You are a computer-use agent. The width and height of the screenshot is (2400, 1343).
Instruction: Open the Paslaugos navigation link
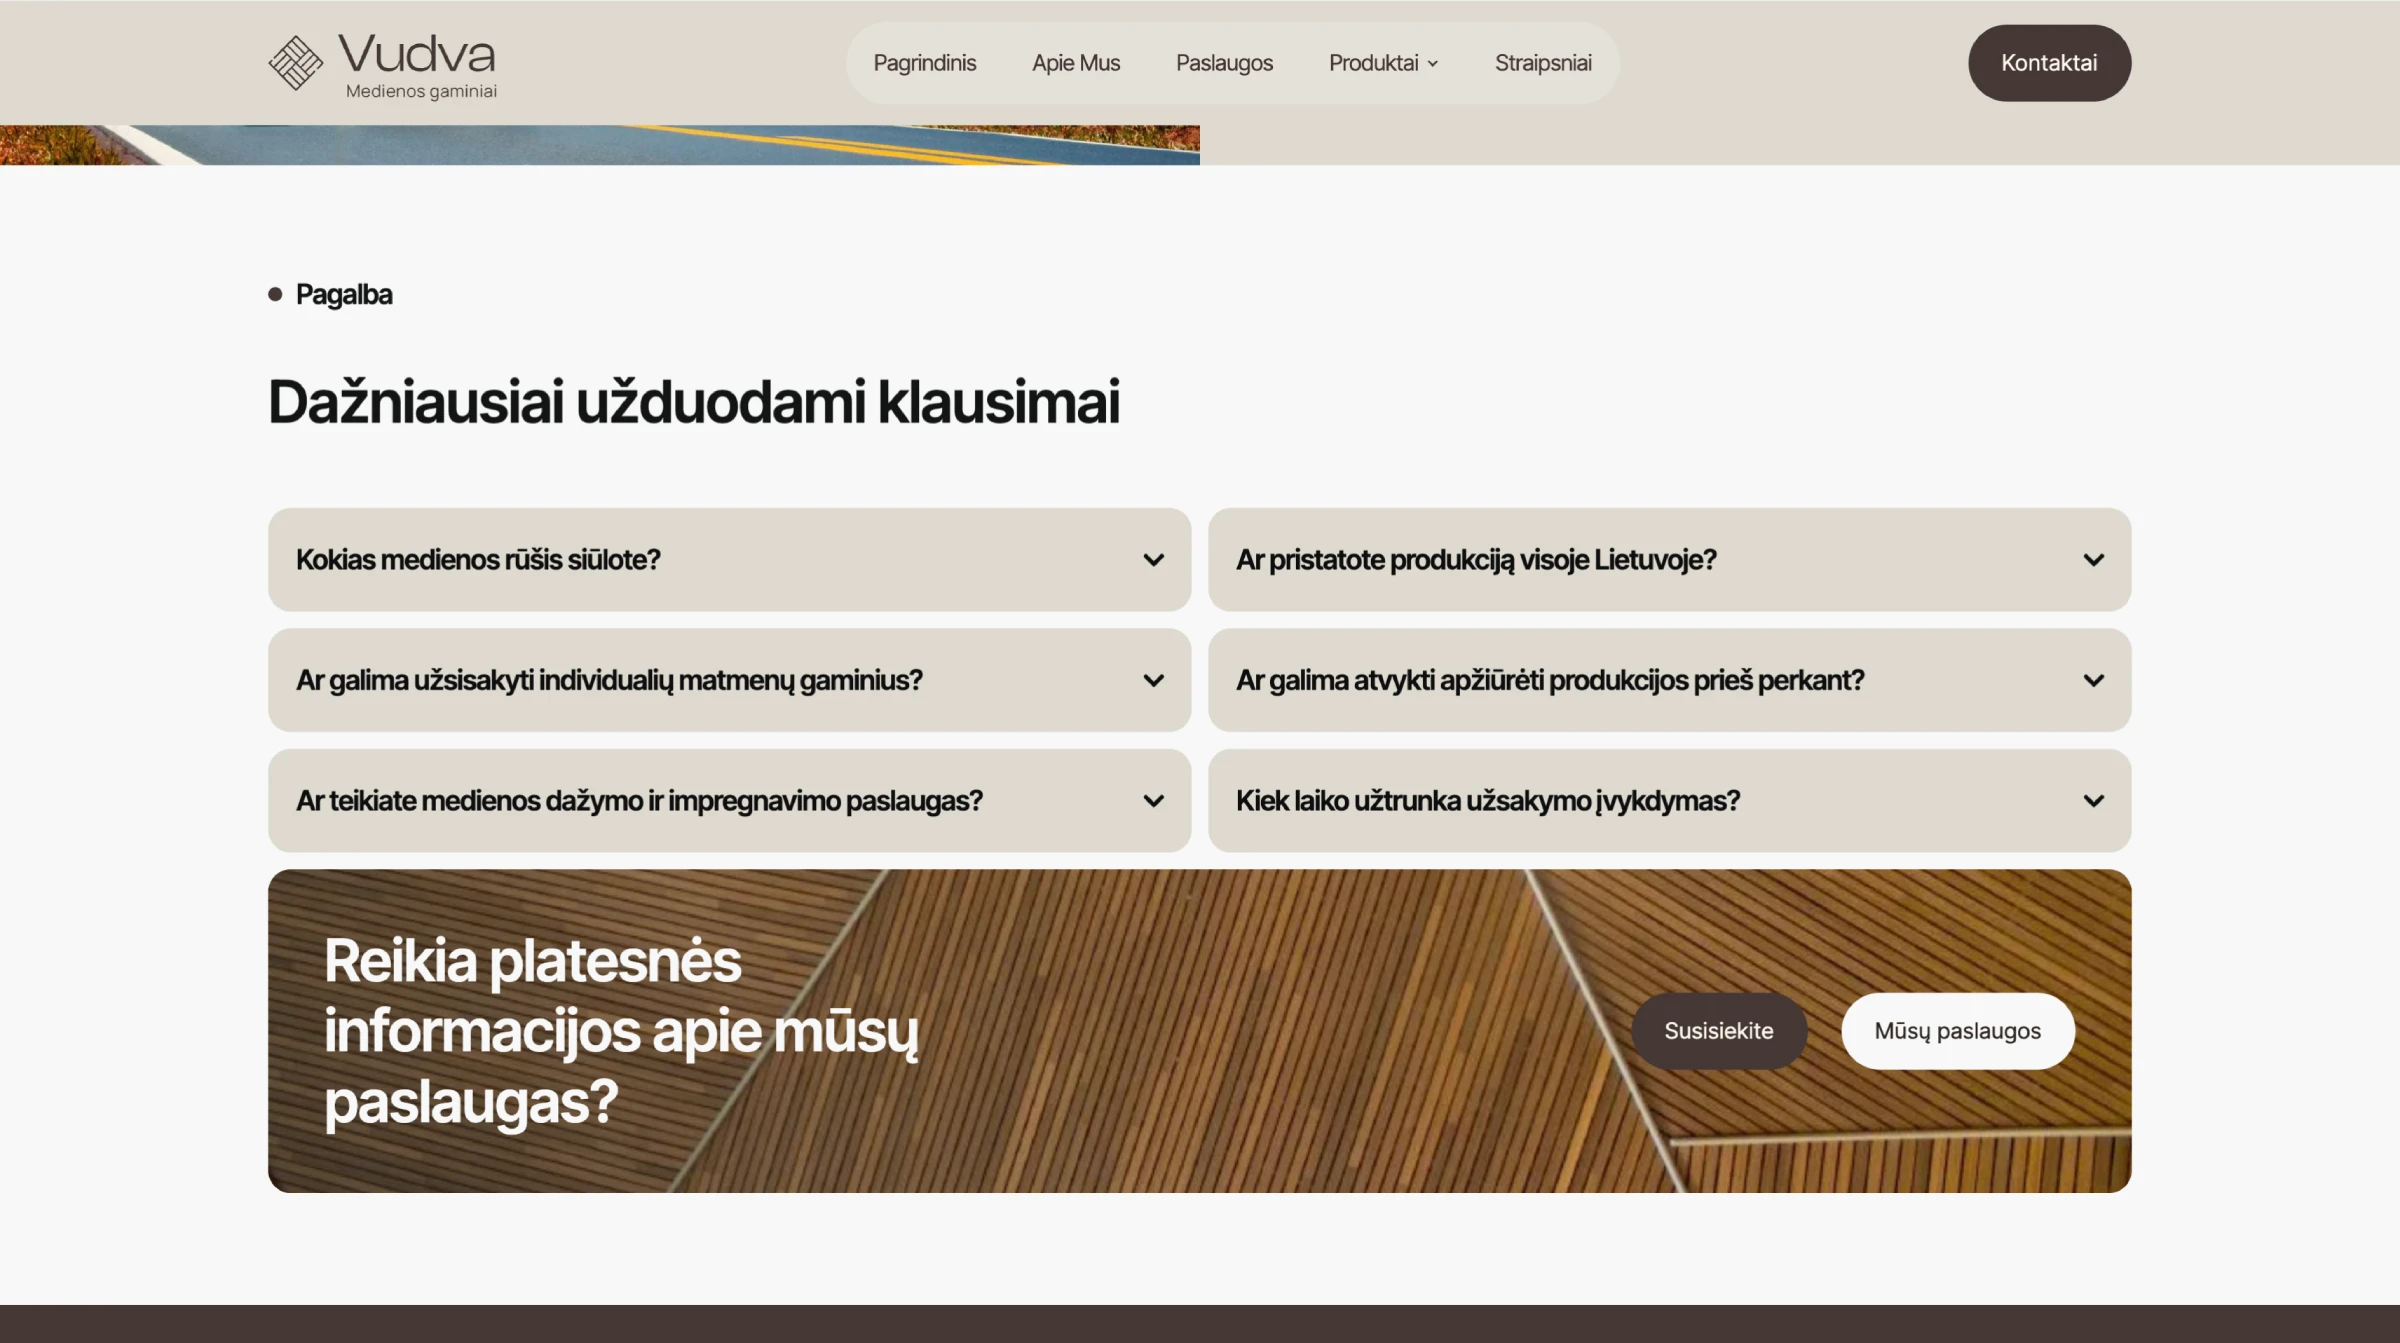pos(1224,63)
